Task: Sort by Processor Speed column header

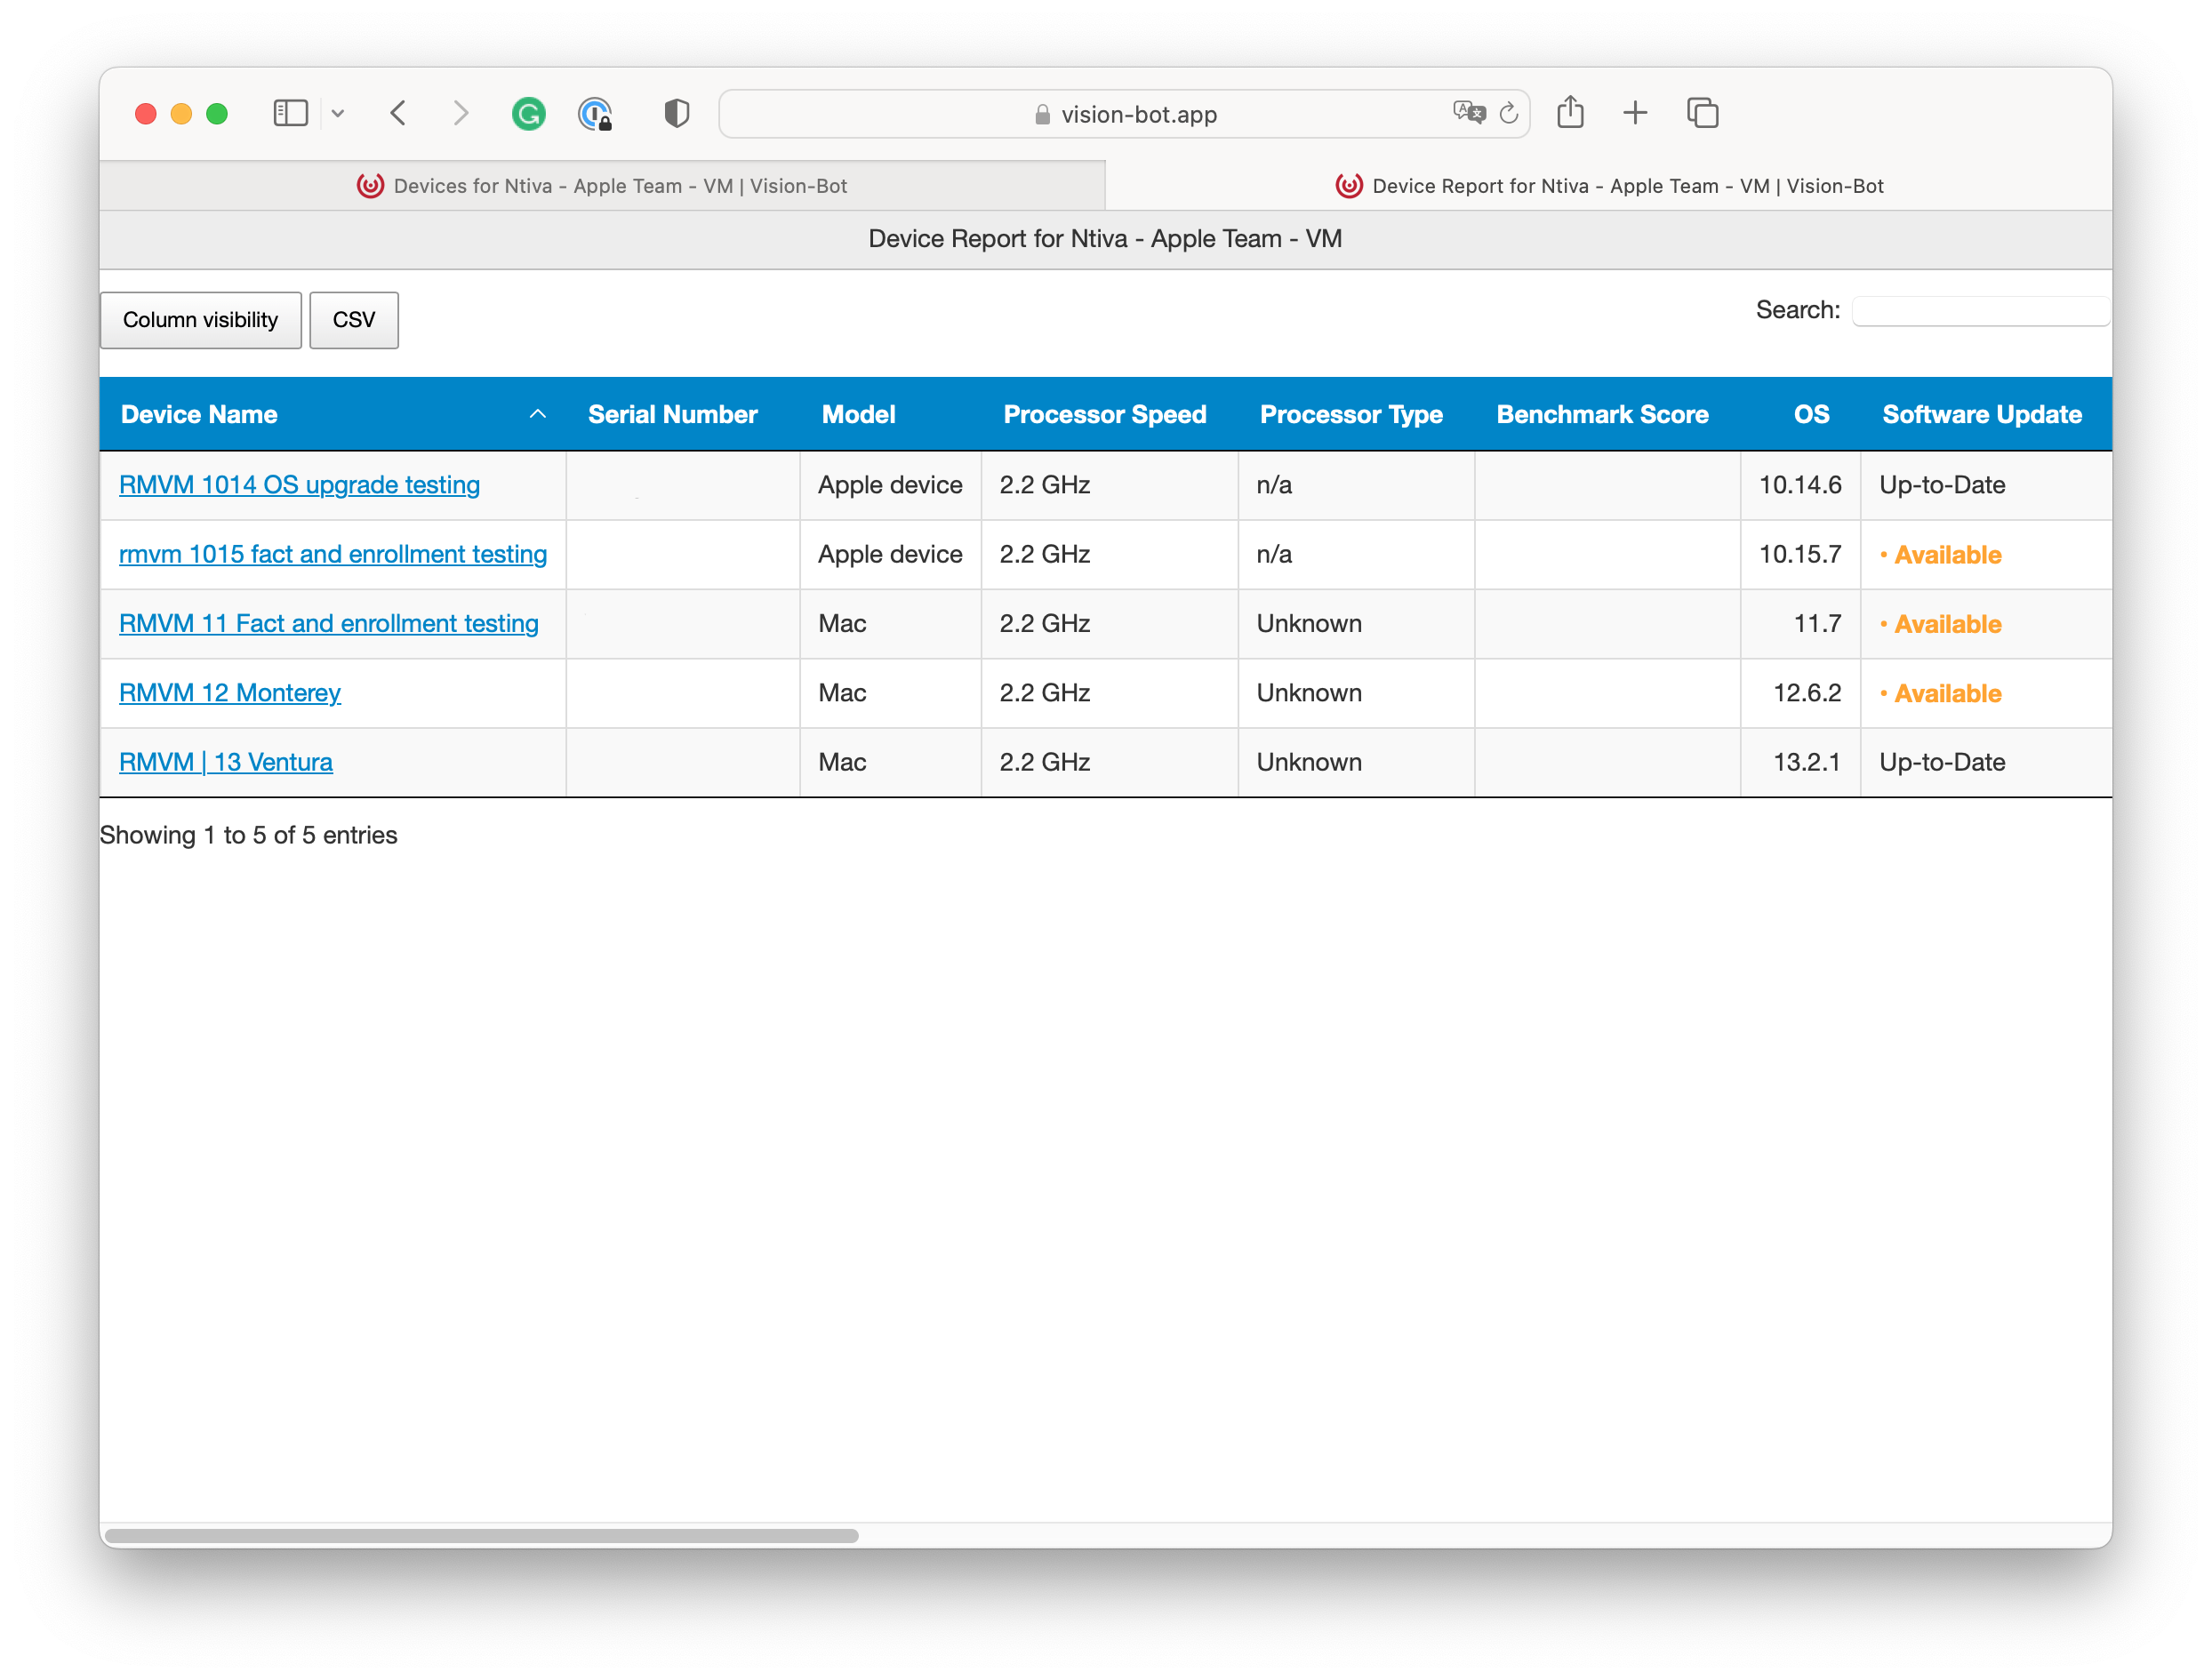Action: (x=1109, y=414)
